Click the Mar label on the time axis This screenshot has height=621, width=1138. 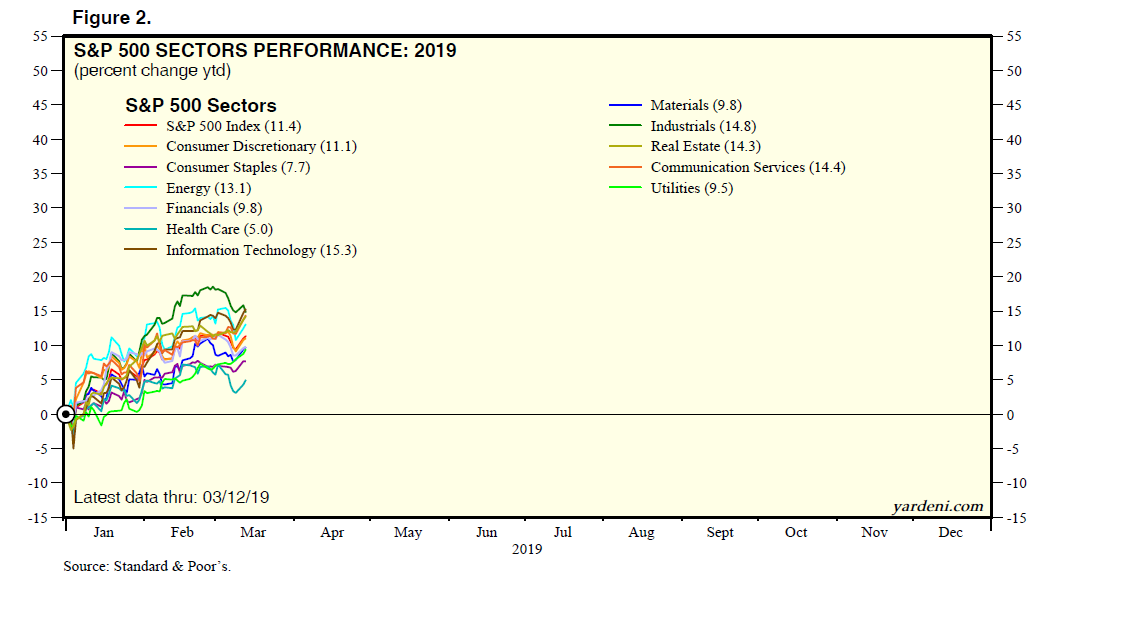click(253, 533)
